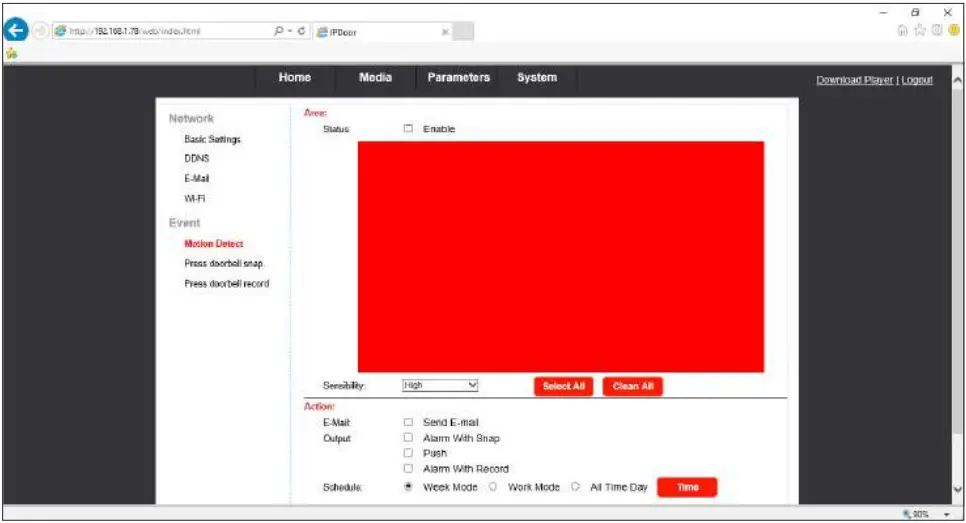Click the favorites bar icon below back button
This screenshot has width=966, height=523.
pos(11,54)
